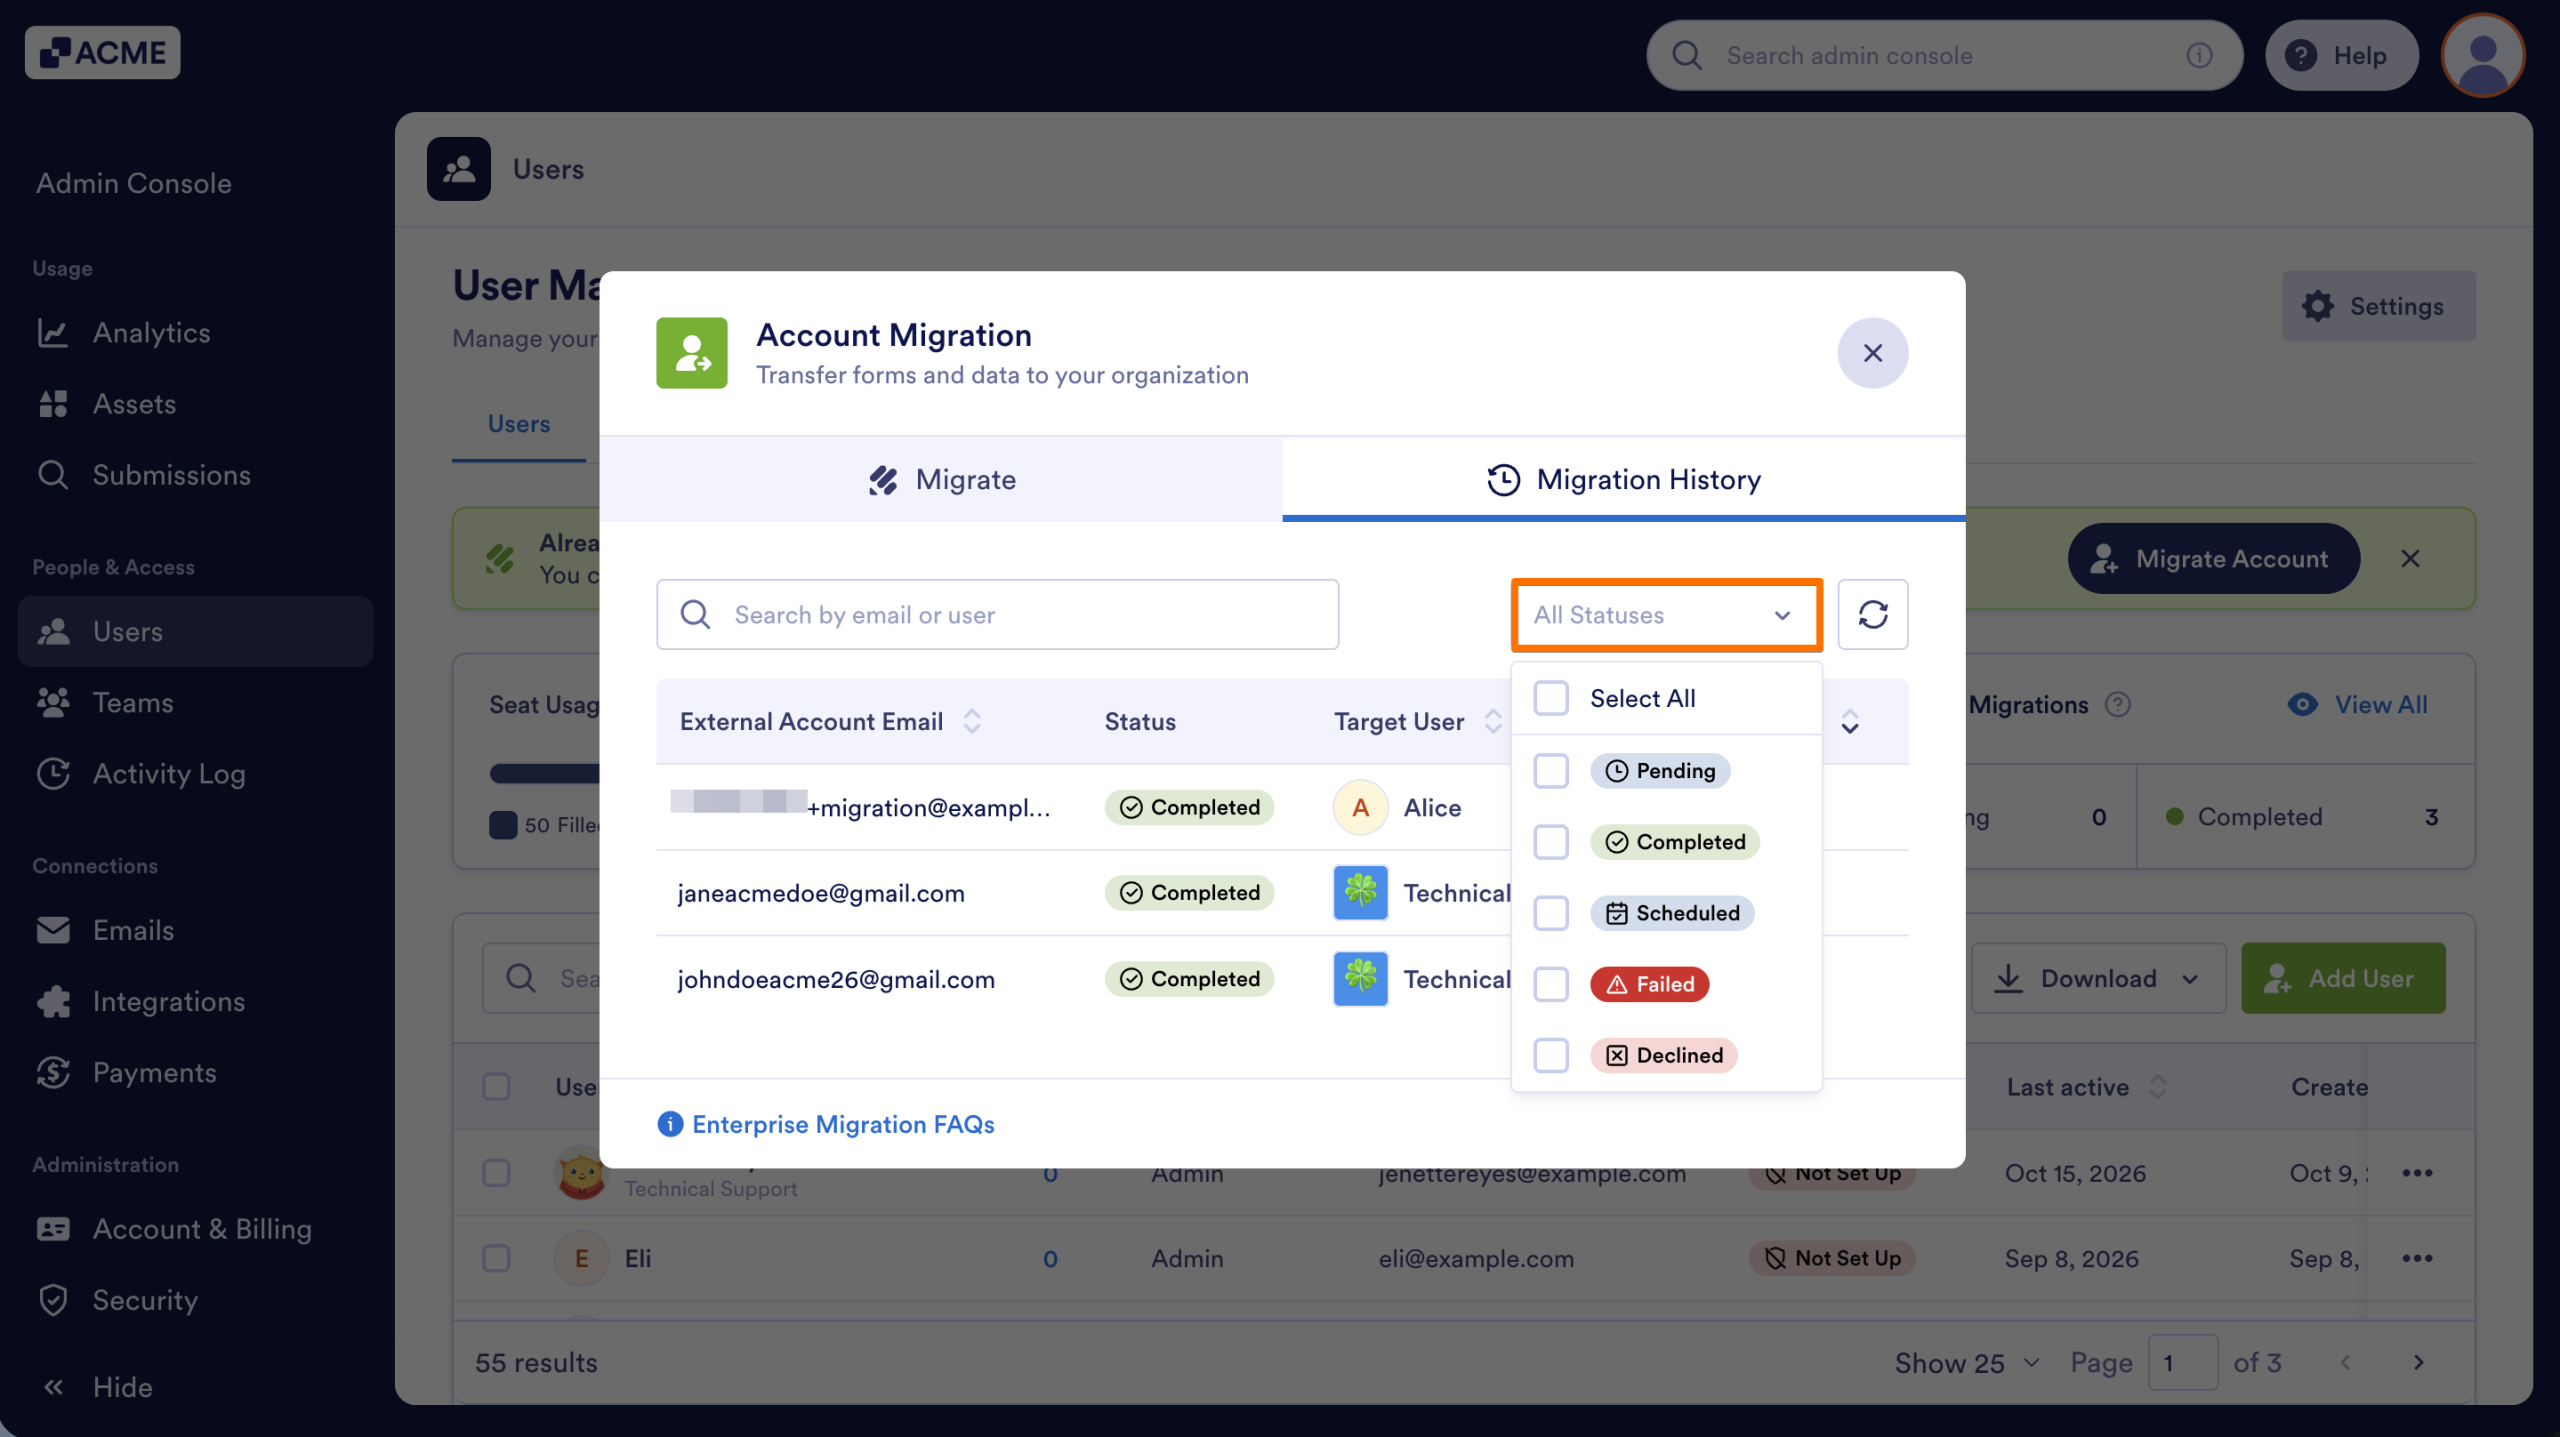Click janeacmedoe@gmail.com row email
This screenshot has width=2560, height=1437.
[821, 893]
